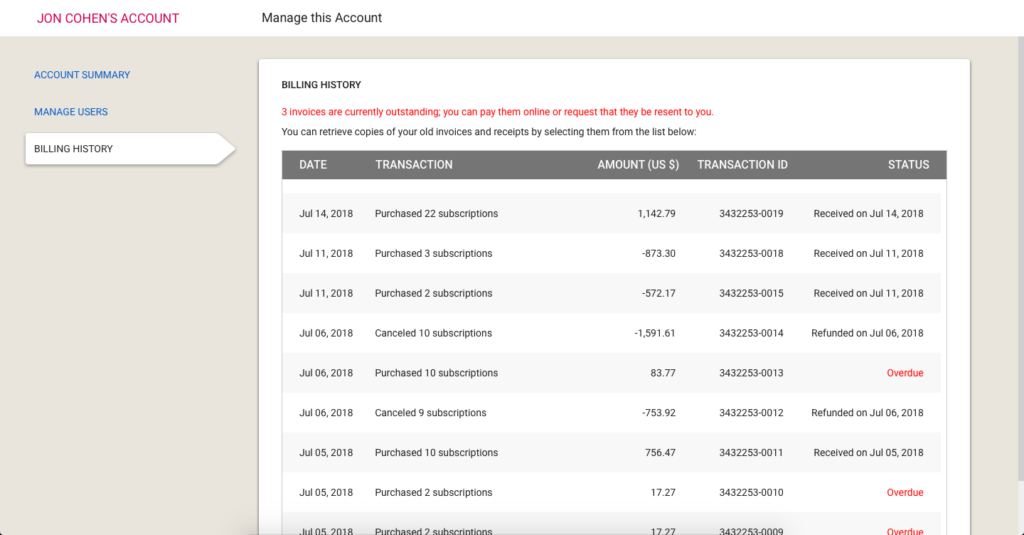Click the red outstanding invoices notice

click(497, 112)
